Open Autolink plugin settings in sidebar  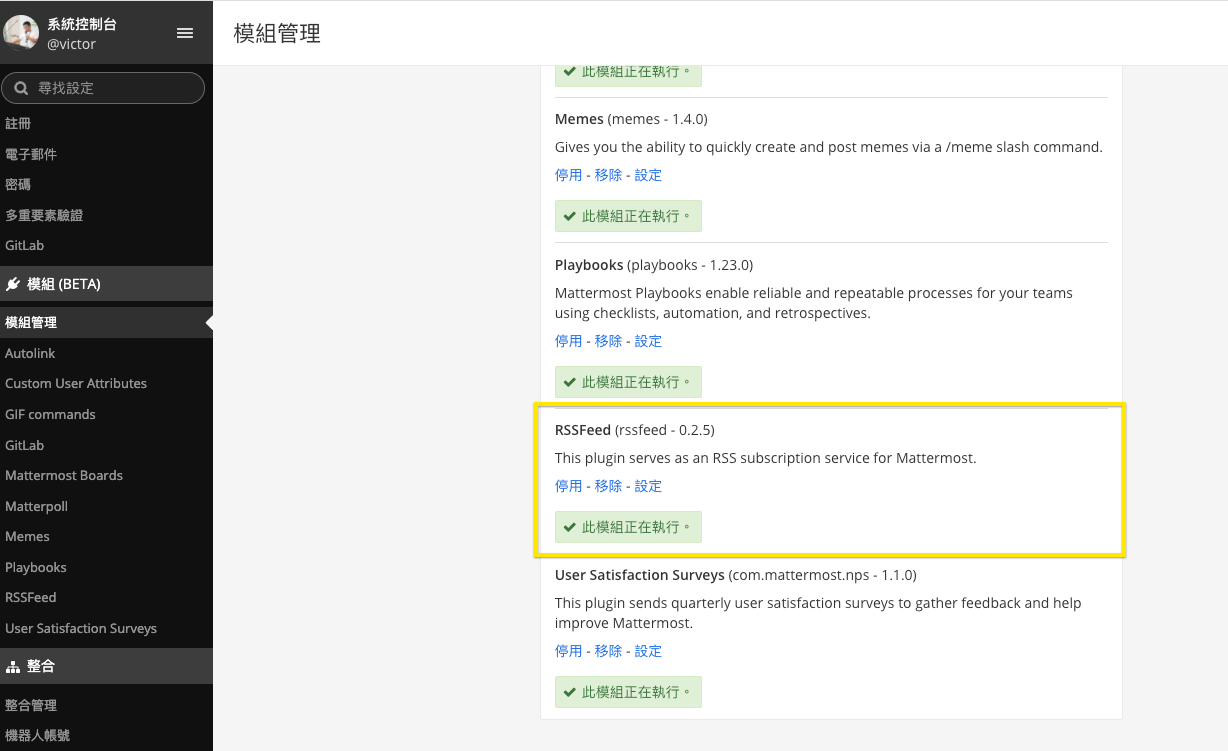click(x=30, y=353)
